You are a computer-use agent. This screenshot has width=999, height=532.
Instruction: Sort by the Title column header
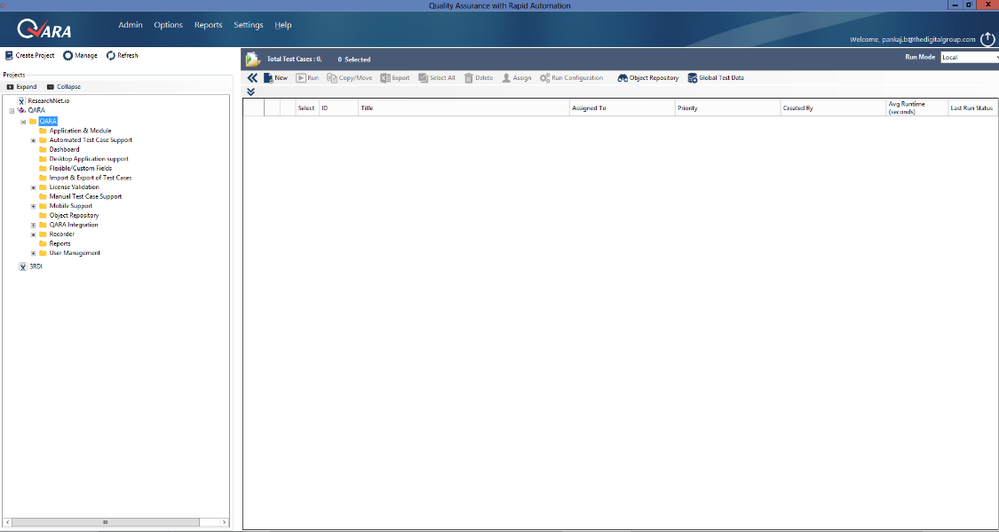pyautogui.click(x=464, y=108)
